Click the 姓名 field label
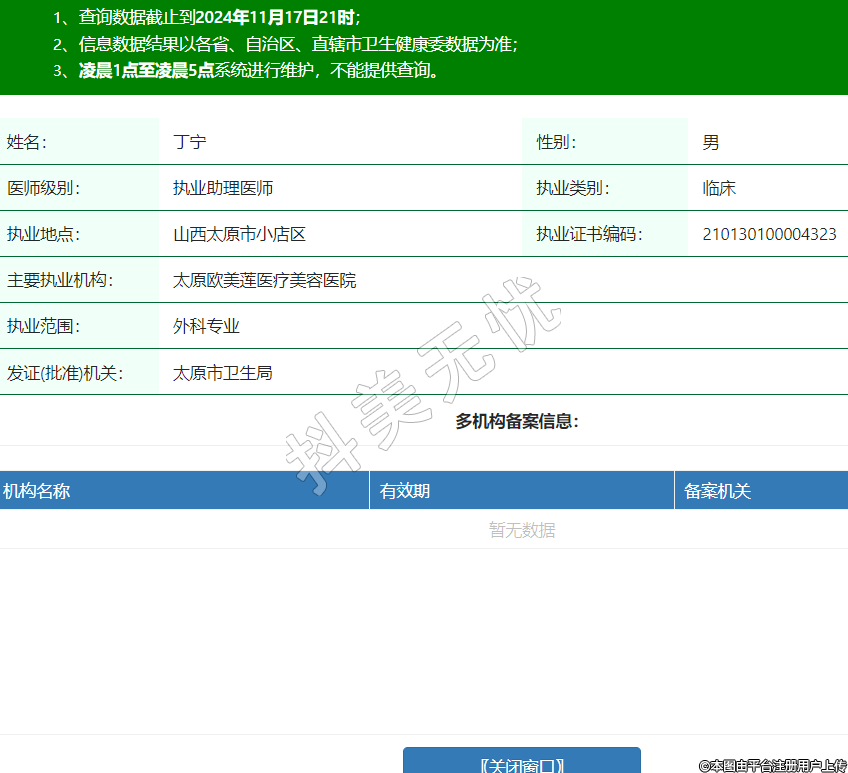 pyautogui.click(x=27, y=142)
